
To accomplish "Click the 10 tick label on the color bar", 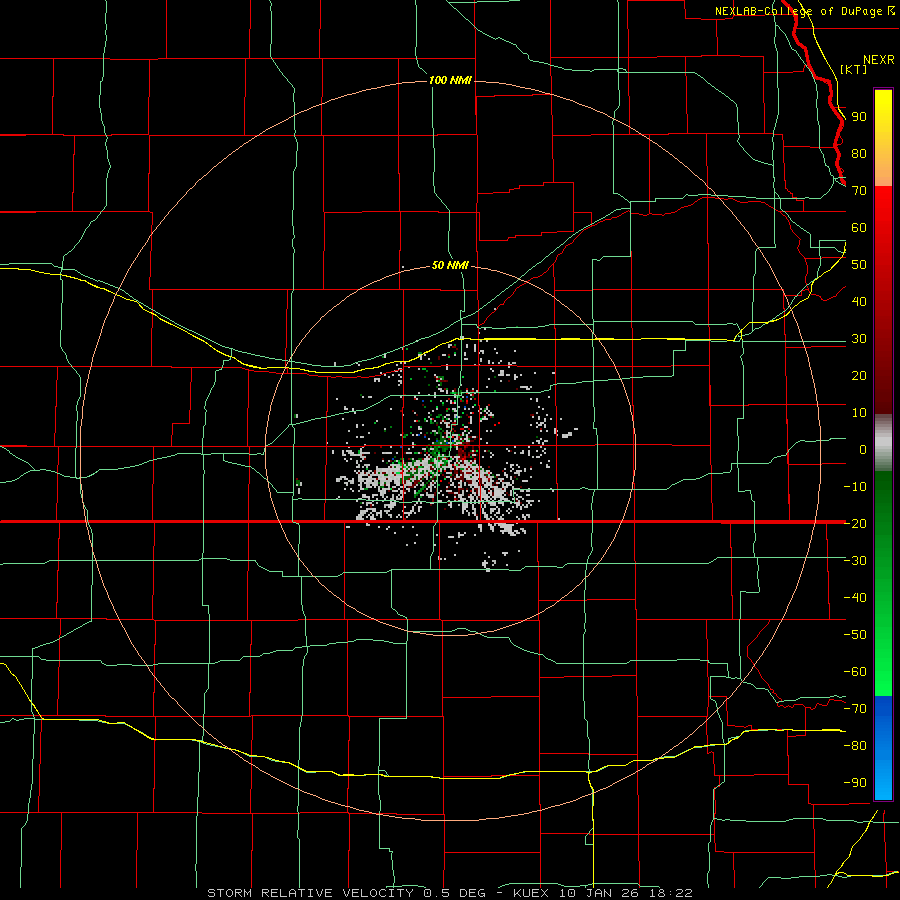I will (859, 413).
